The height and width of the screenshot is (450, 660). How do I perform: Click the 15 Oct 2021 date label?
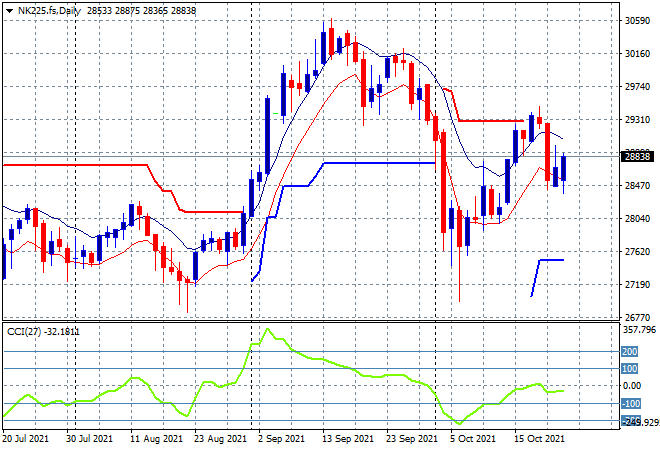[x=539, y=439]
